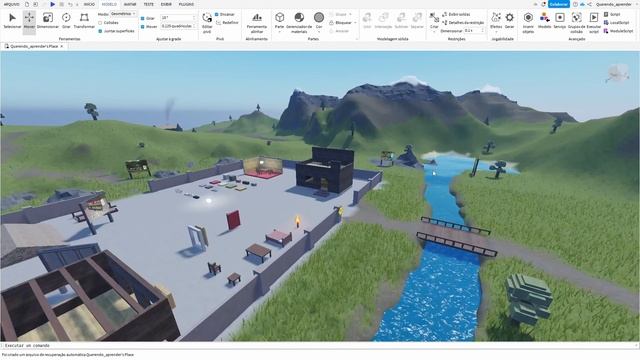Image resolution: width=640 pixels, height=360 pixels.
Task: Click Exibir soldas button
Action: [456, 14]
